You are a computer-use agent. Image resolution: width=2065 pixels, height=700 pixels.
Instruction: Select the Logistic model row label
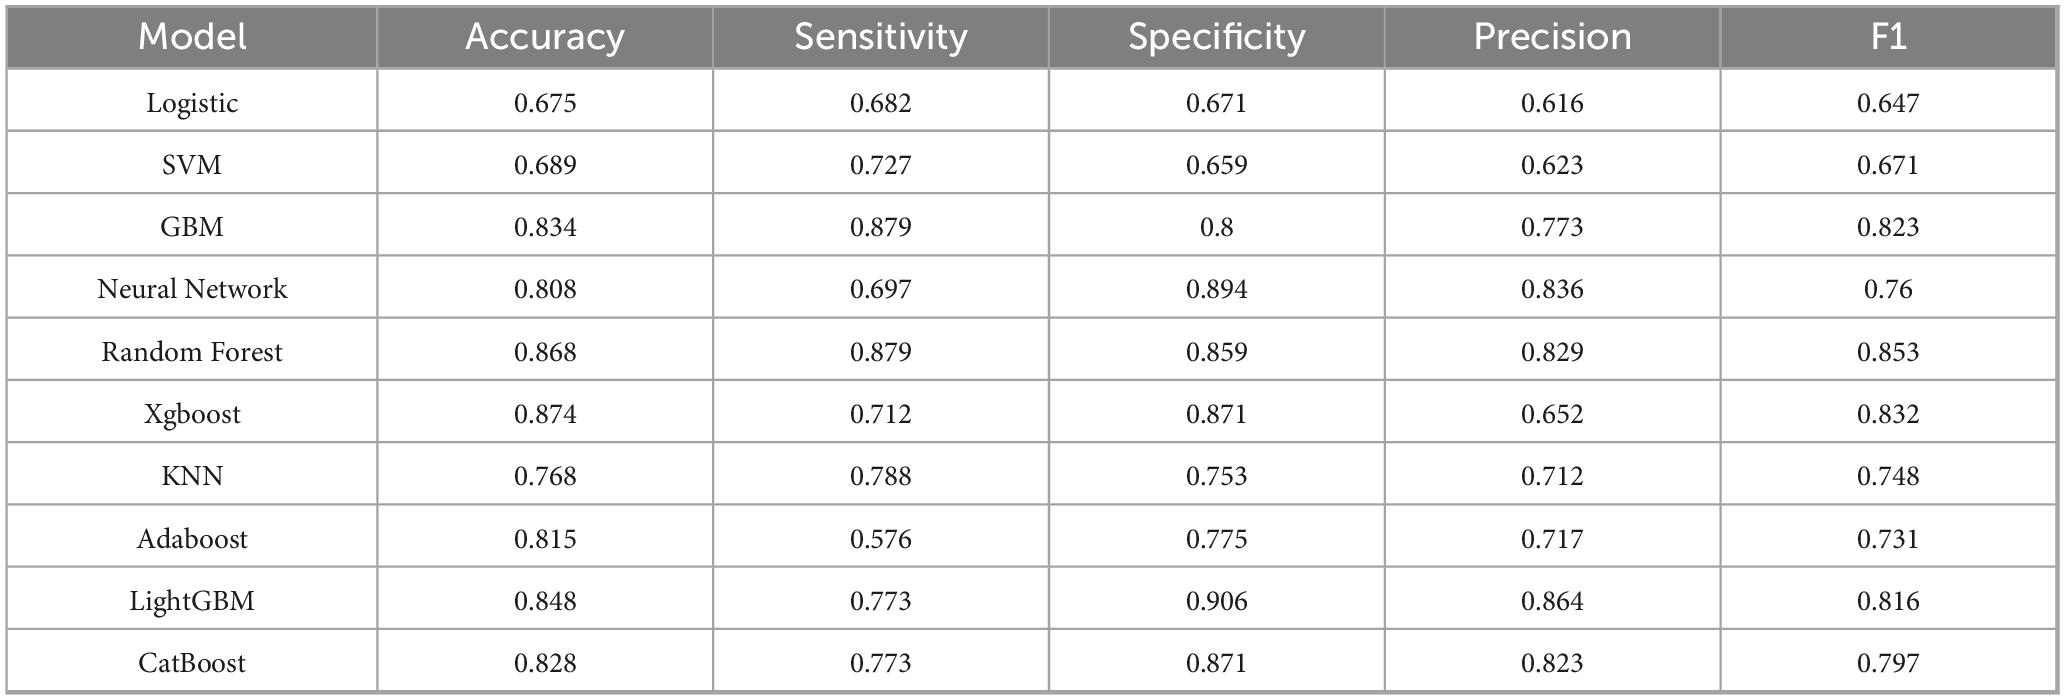[192, 103]
